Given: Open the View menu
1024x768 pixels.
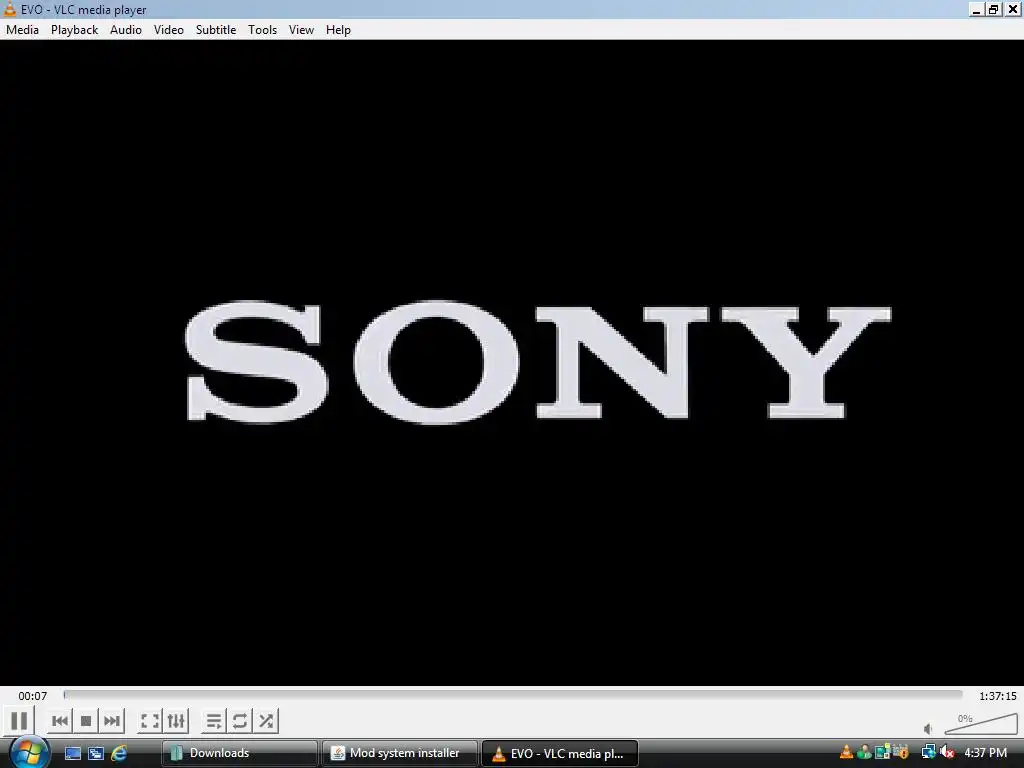Looking at the screenshot, I should pos(301,30).
